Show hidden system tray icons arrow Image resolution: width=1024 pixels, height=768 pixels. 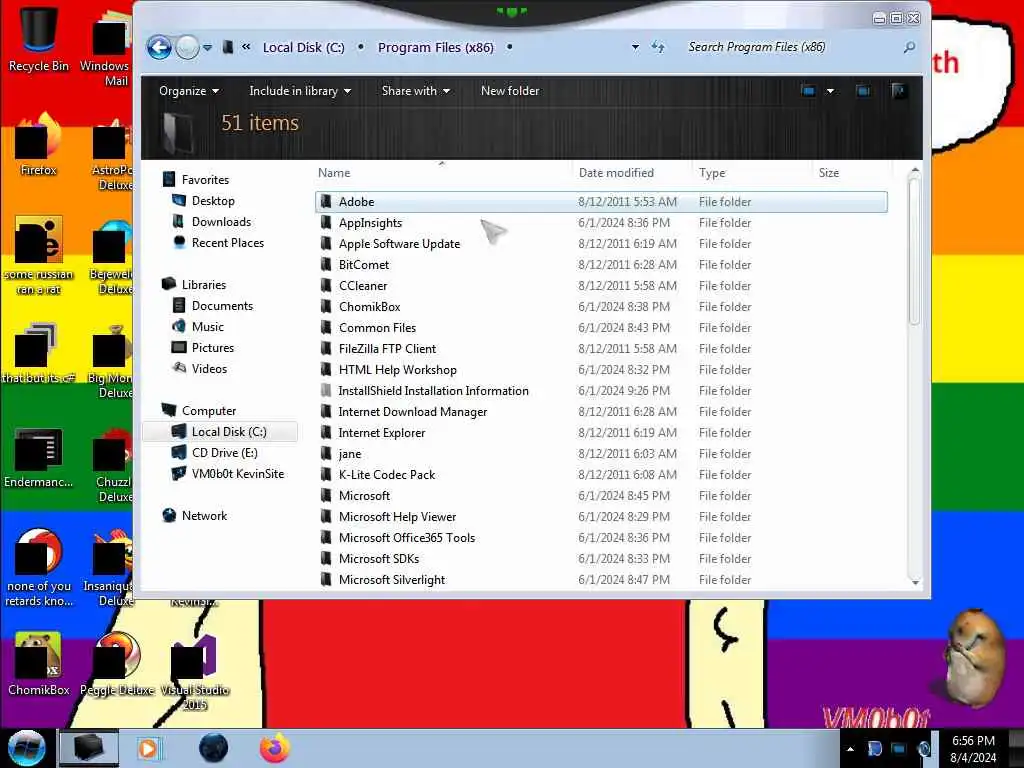pyautogui.click(x=850, y=748)
